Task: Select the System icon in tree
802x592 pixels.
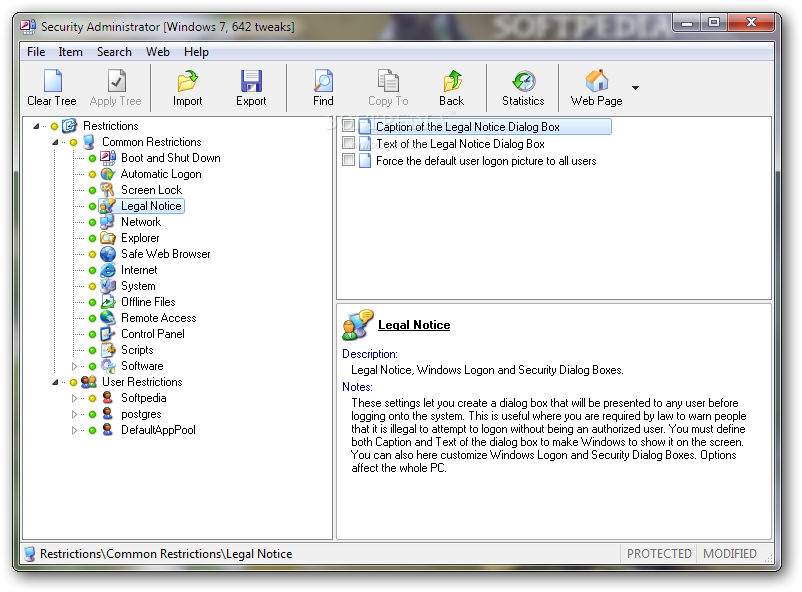Action: pyautogui.click(x=108, y=286)
